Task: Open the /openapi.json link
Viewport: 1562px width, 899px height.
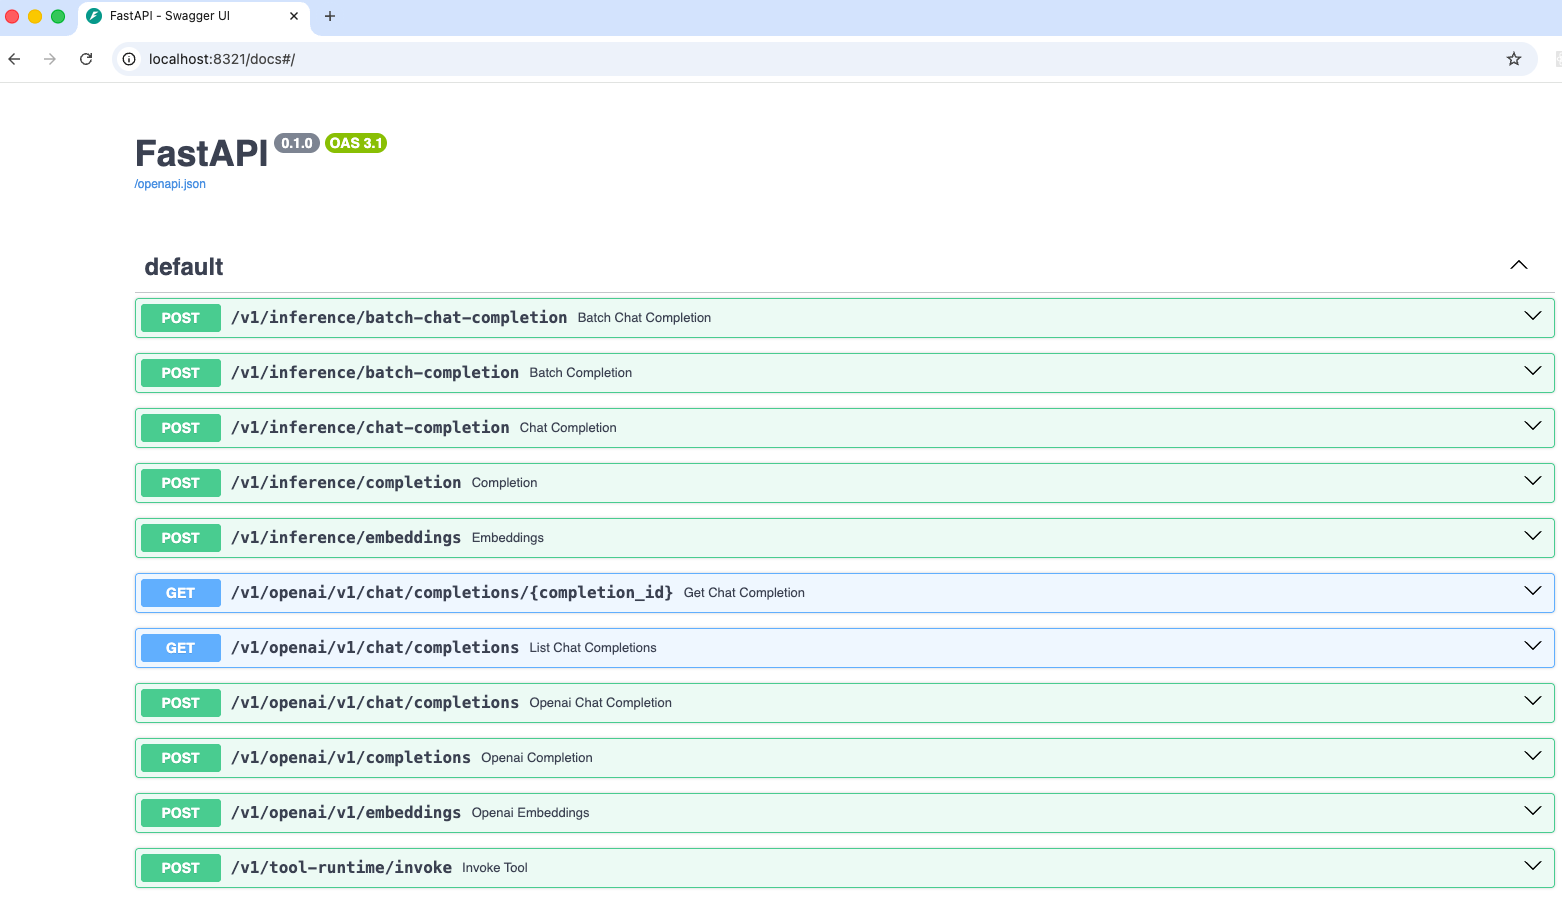Action: click(170, 184)
